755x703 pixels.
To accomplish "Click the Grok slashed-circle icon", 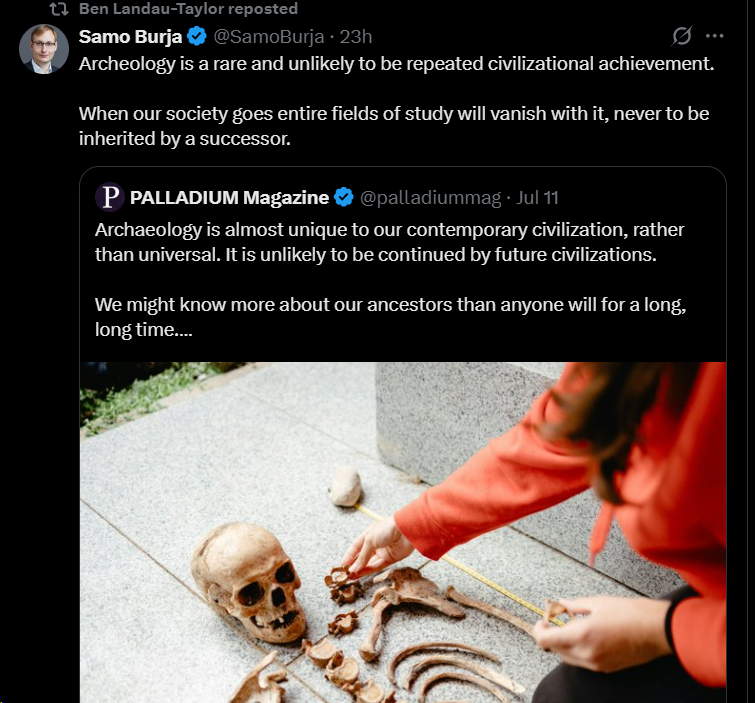I will [681, 37].
